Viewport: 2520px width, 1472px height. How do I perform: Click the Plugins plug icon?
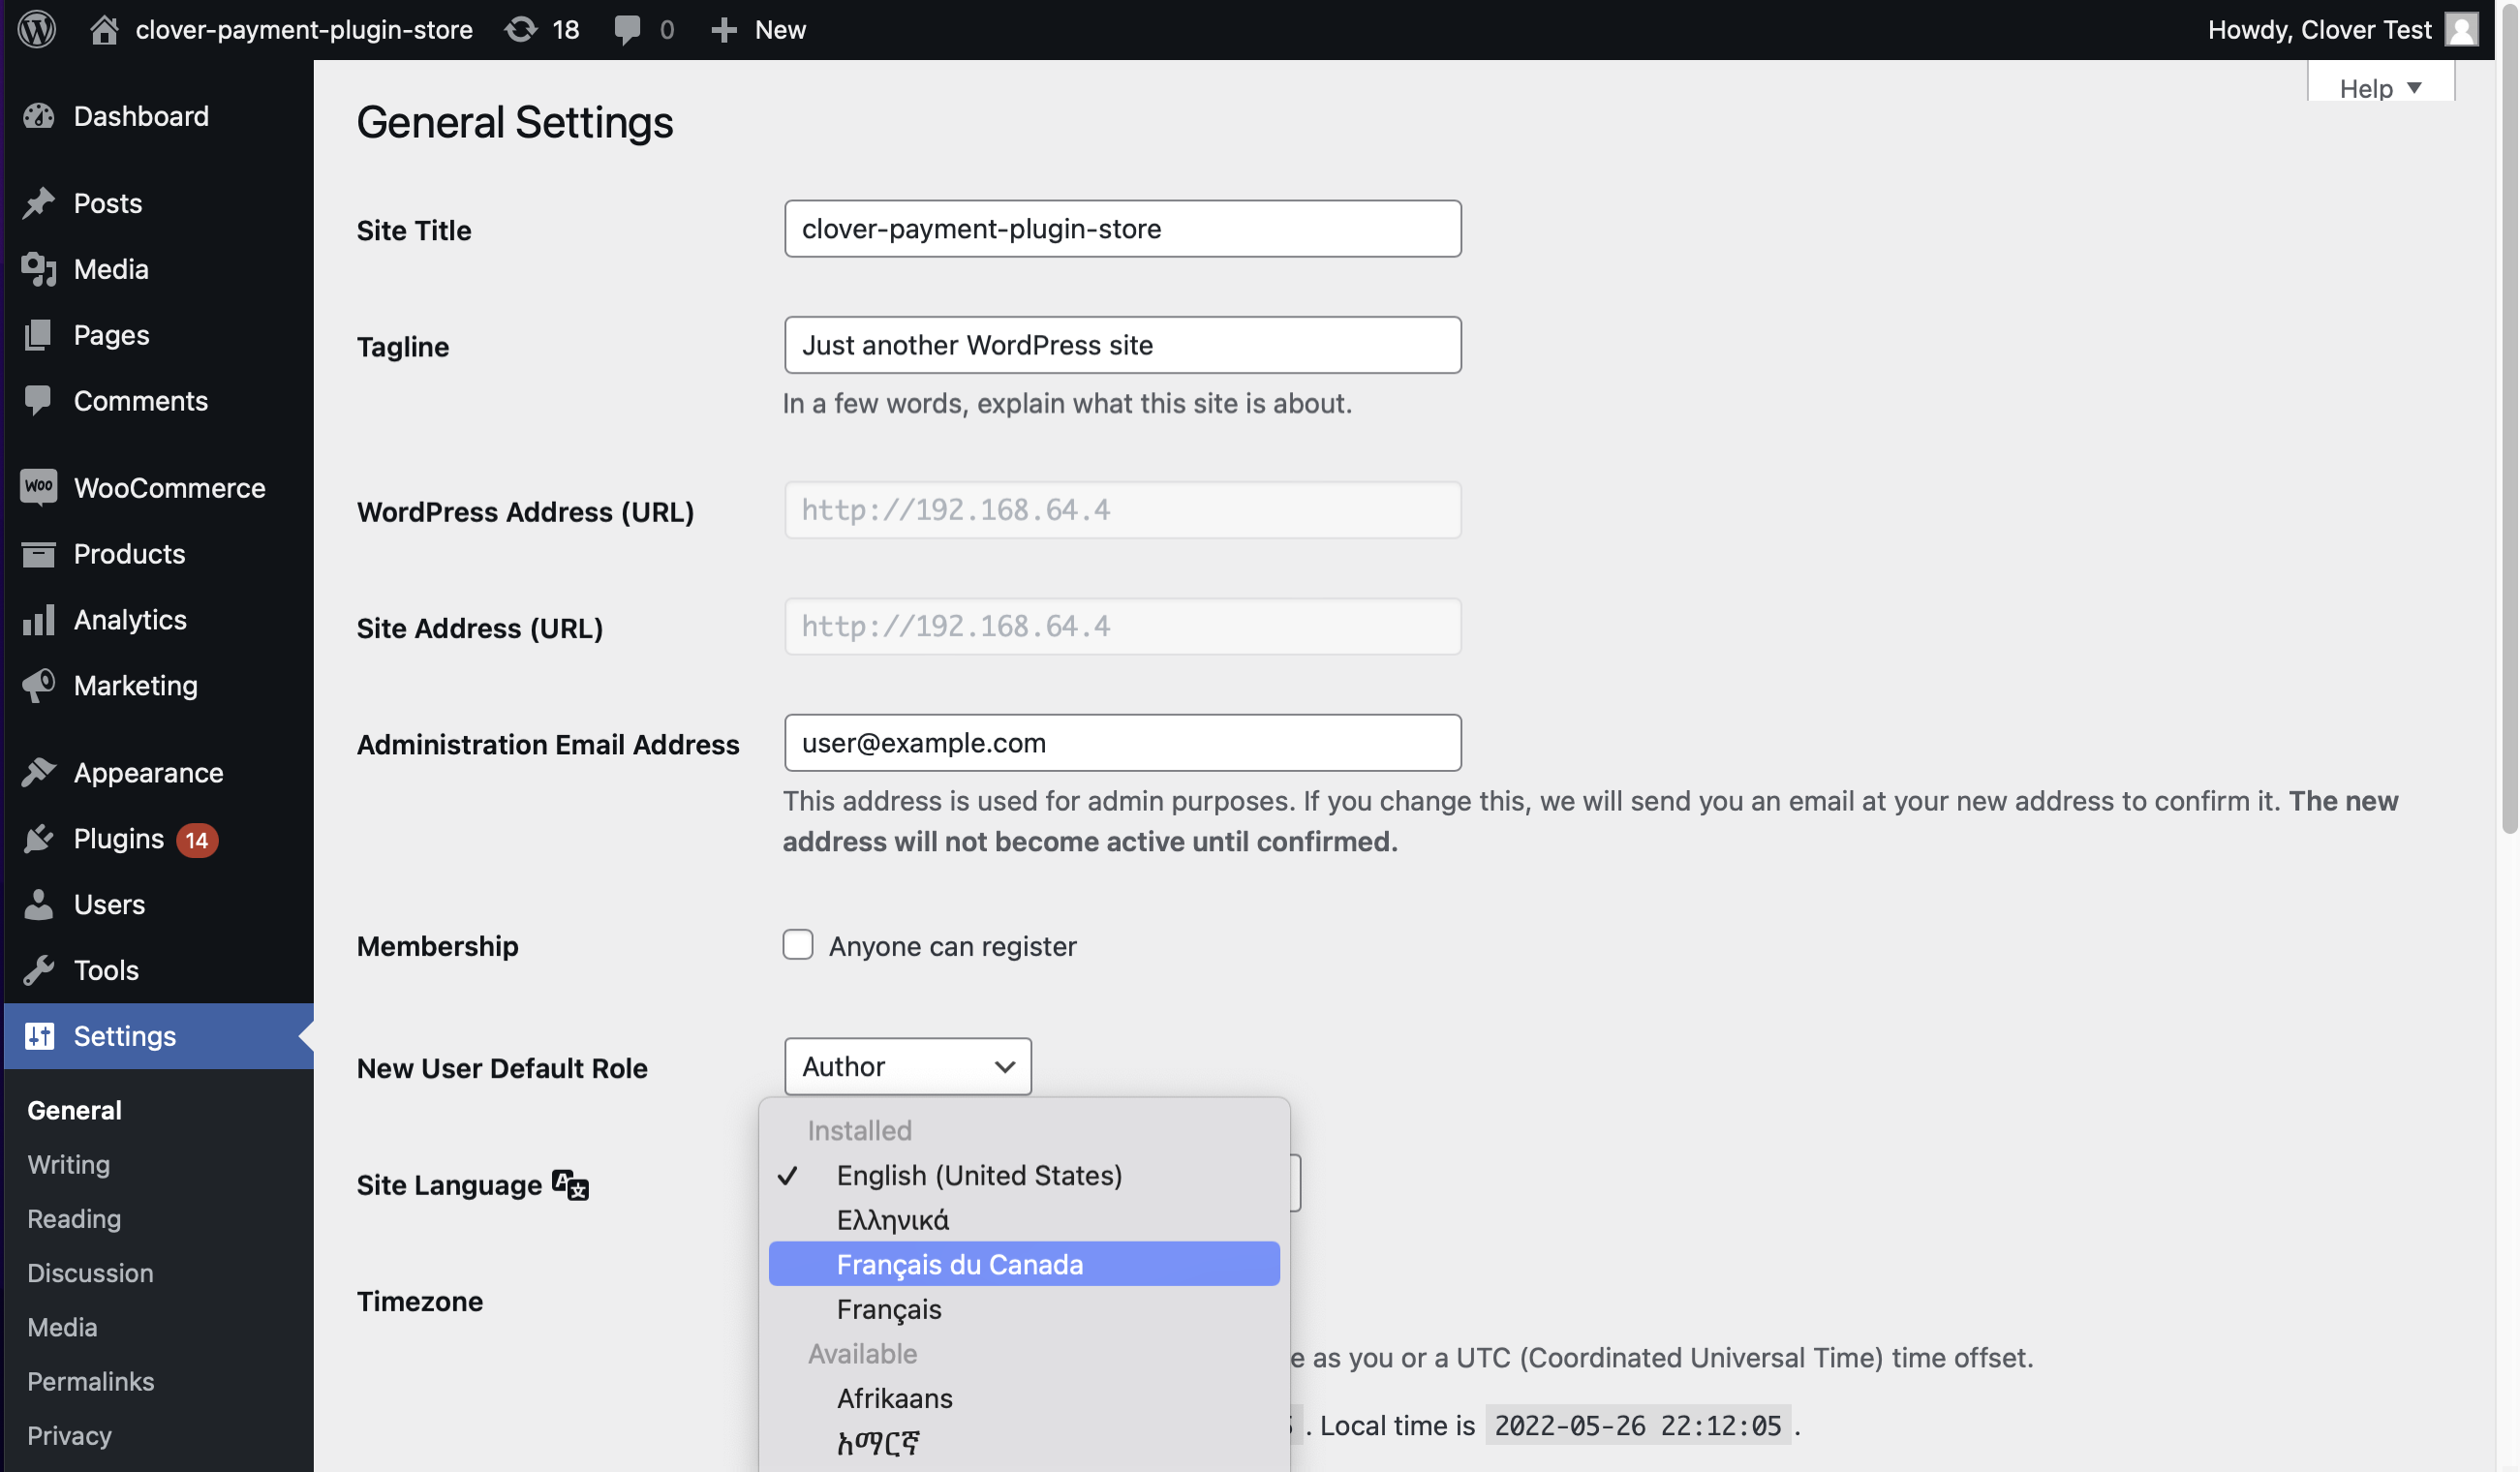click(x=38, y=838)
